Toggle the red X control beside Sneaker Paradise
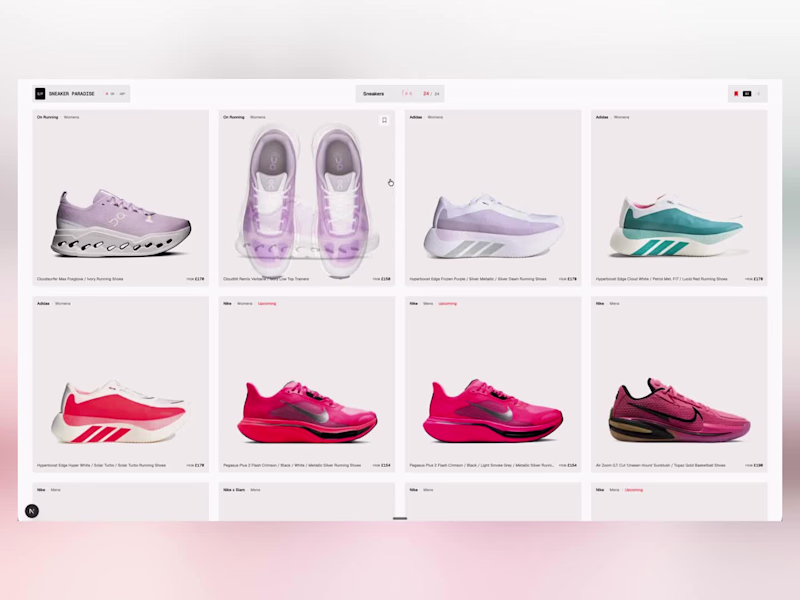The image size is (800, 600). point(107,94)
